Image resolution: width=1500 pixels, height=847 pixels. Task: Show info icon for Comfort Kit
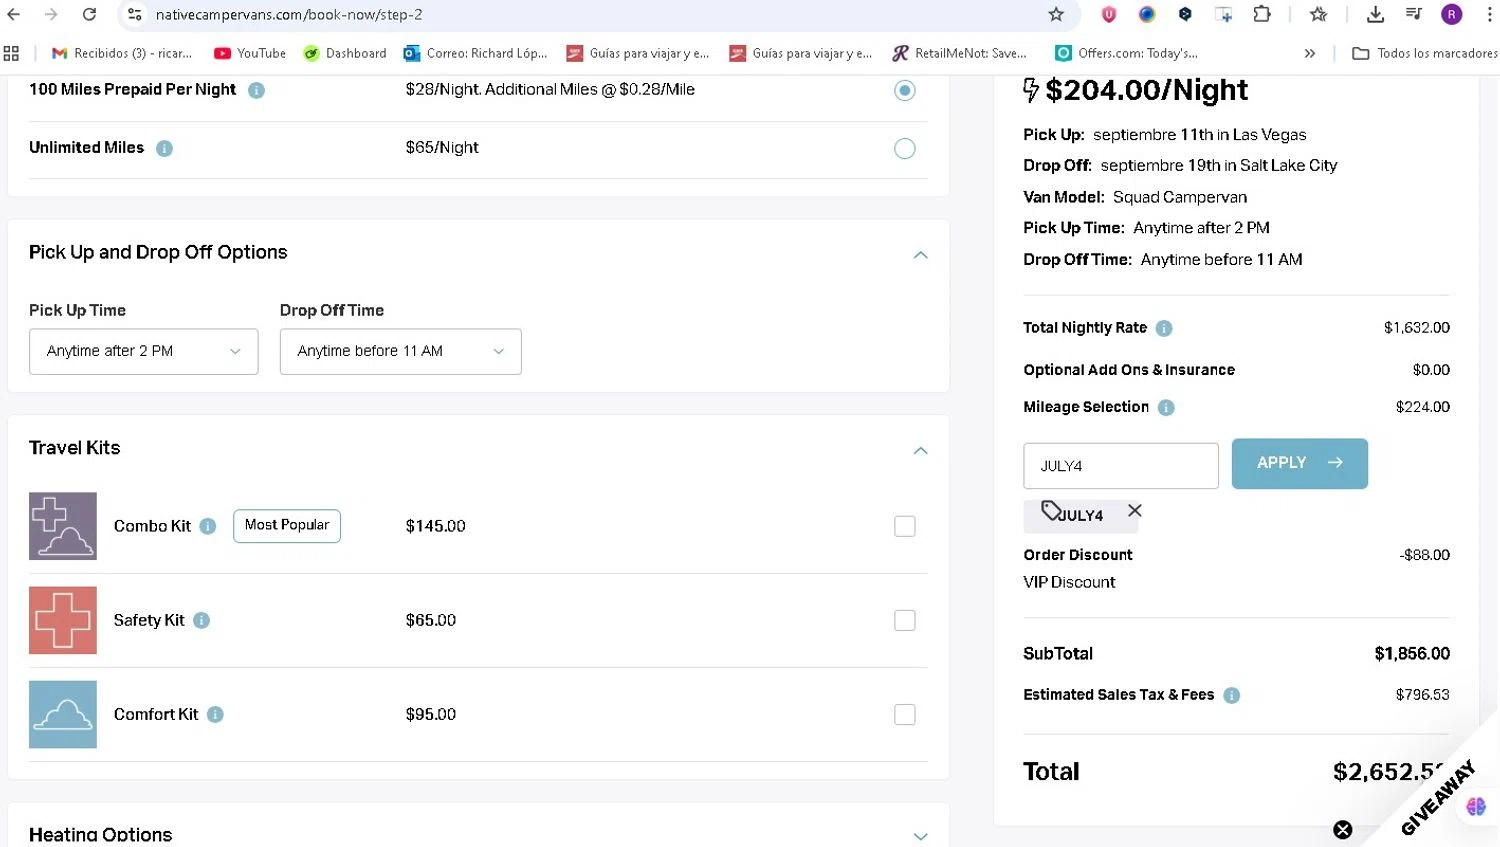pyautogui.click(x=215, y=714)
